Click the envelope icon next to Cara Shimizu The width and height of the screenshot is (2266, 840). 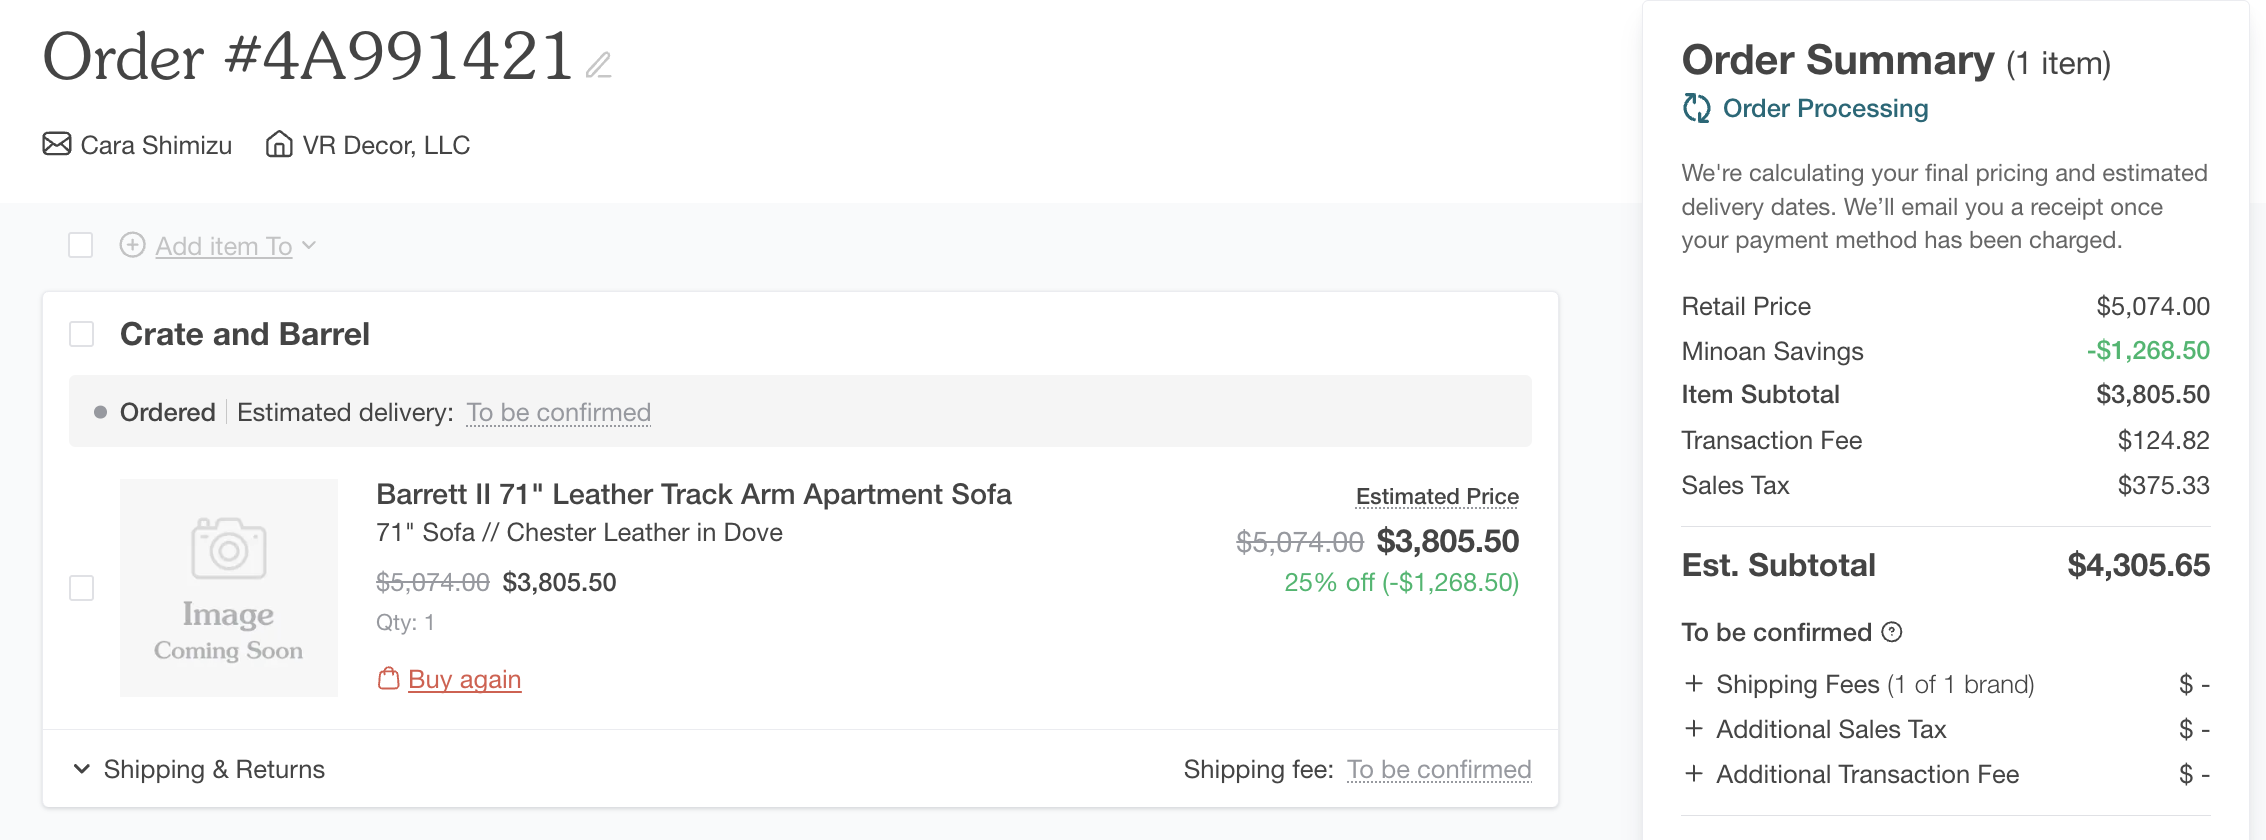point(57,144)
